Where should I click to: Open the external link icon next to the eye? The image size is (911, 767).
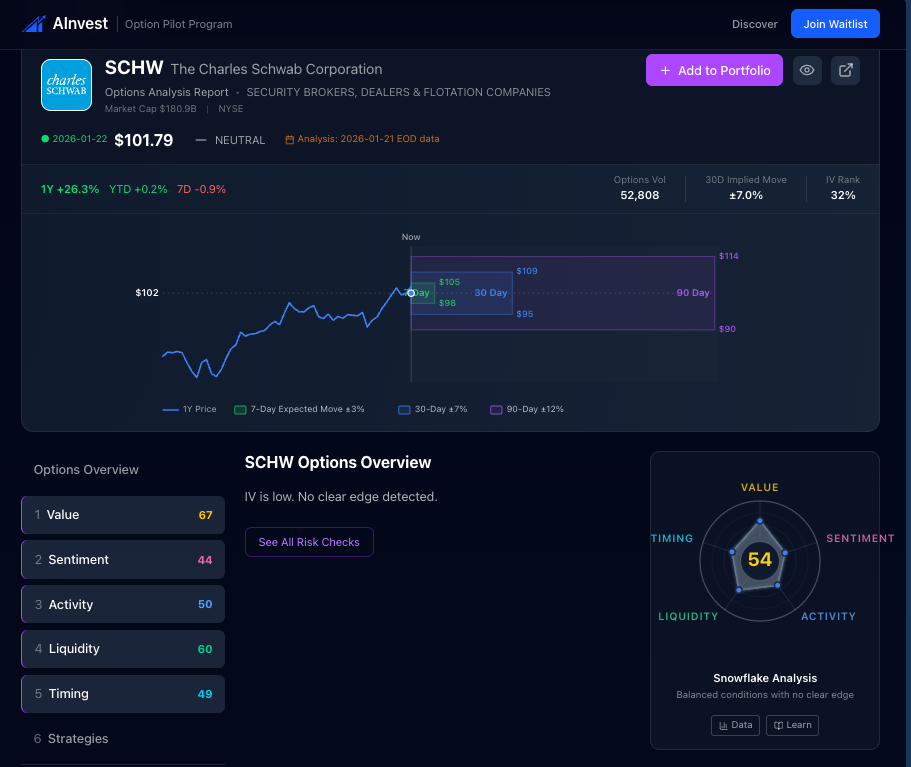845,70
